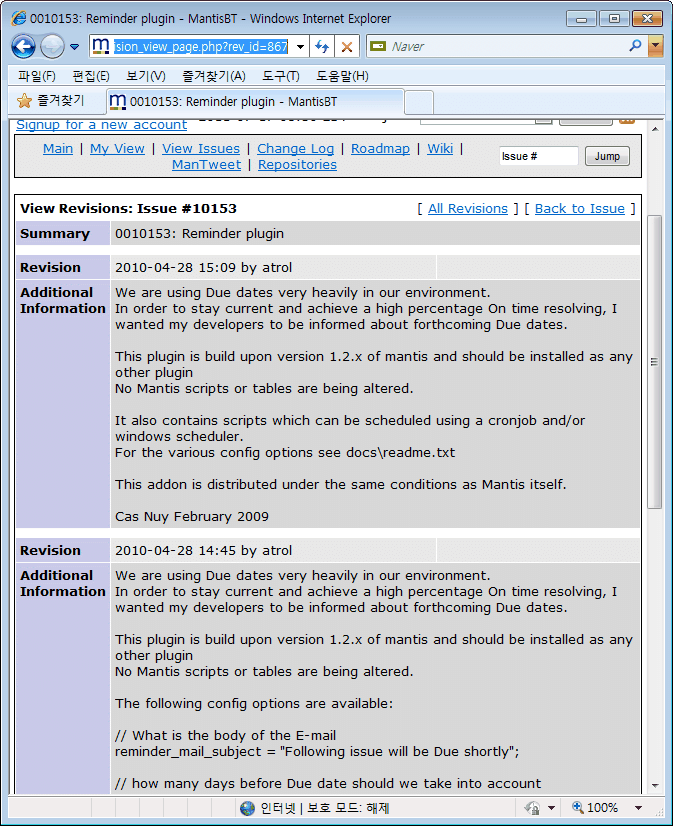Click the browser Forward arrow button
The width and height of the screenshot is (673, 826).
click(x=52, y=46)
